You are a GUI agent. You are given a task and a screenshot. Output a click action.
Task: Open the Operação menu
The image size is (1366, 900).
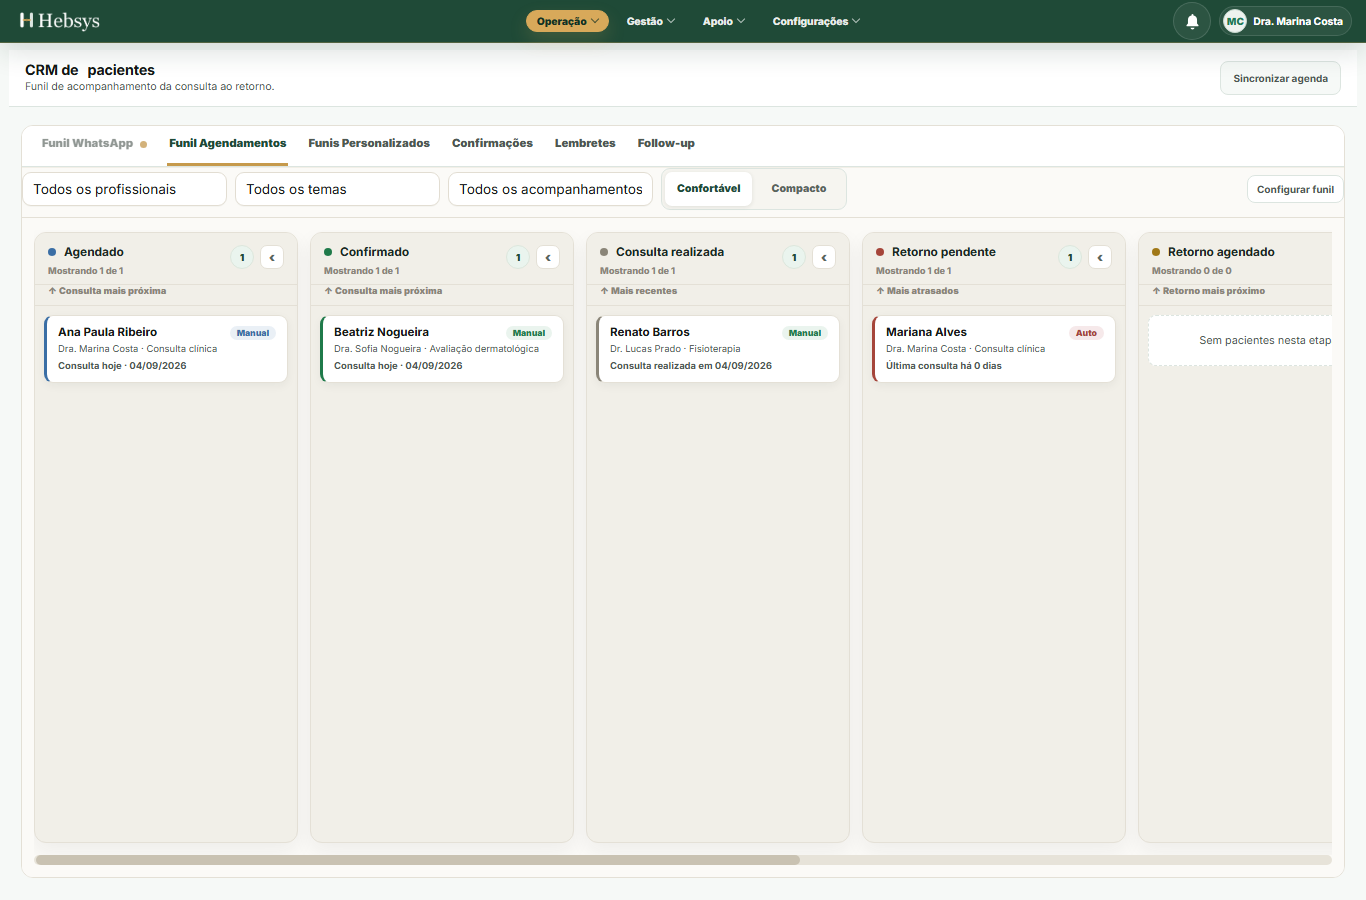[567, 21]
